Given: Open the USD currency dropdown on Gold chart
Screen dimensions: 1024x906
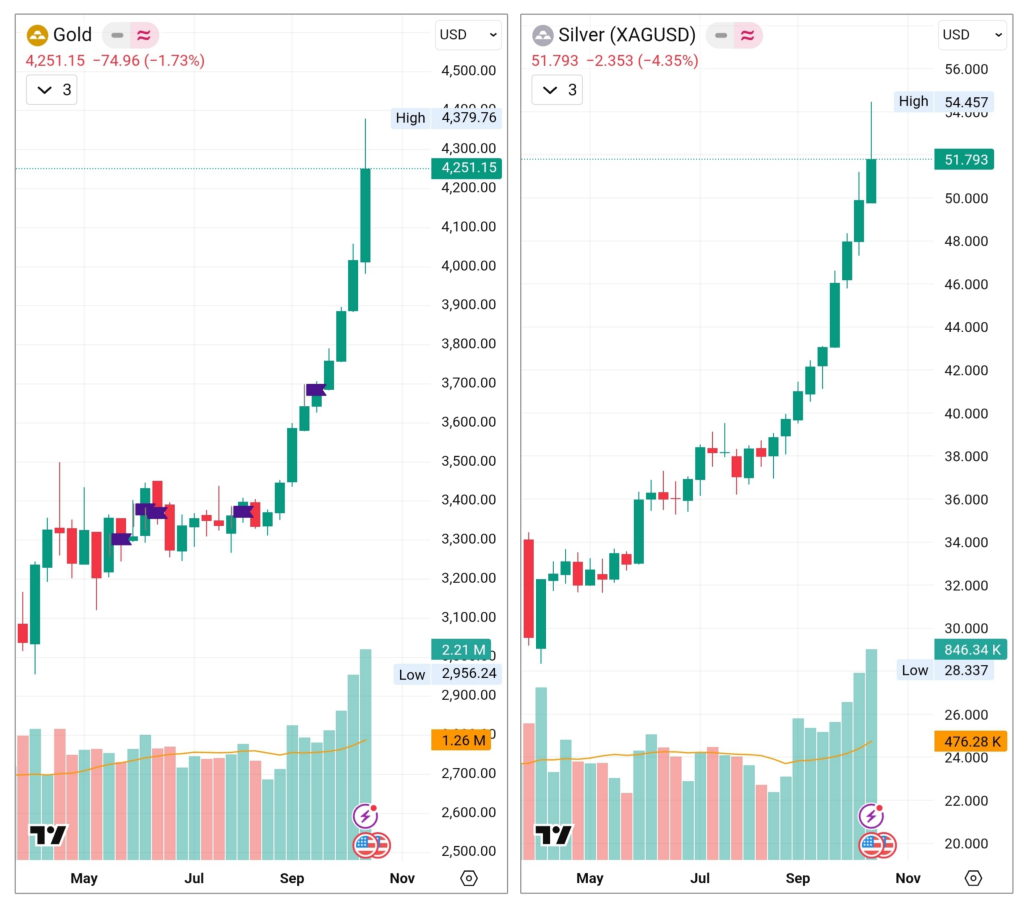Looking at the screenshot, I should point(468,35).
